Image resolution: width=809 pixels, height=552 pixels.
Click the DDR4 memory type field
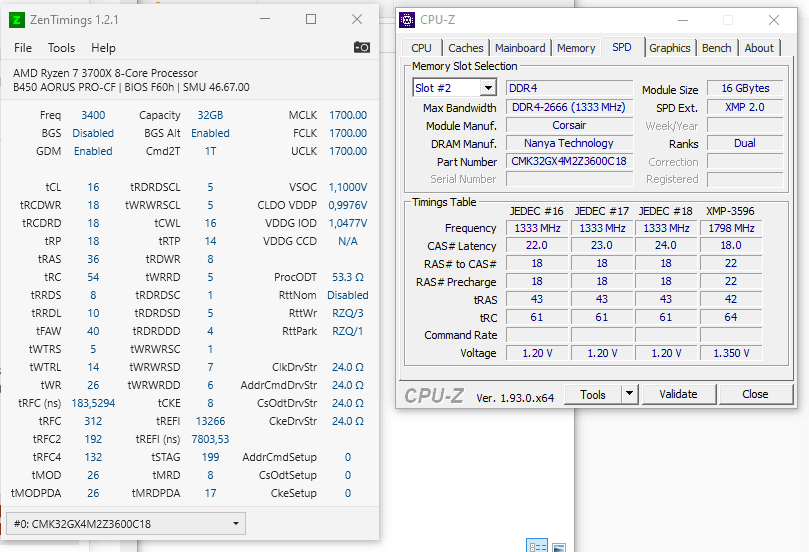coord(569,88)
